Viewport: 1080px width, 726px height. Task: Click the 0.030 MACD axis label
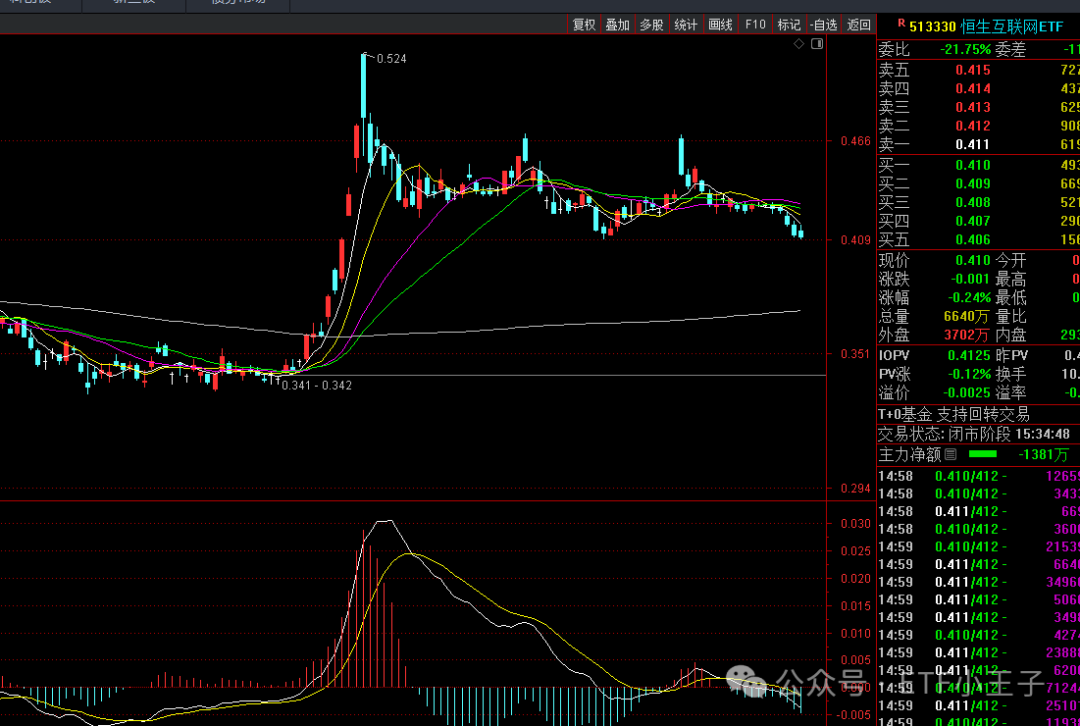855,523
